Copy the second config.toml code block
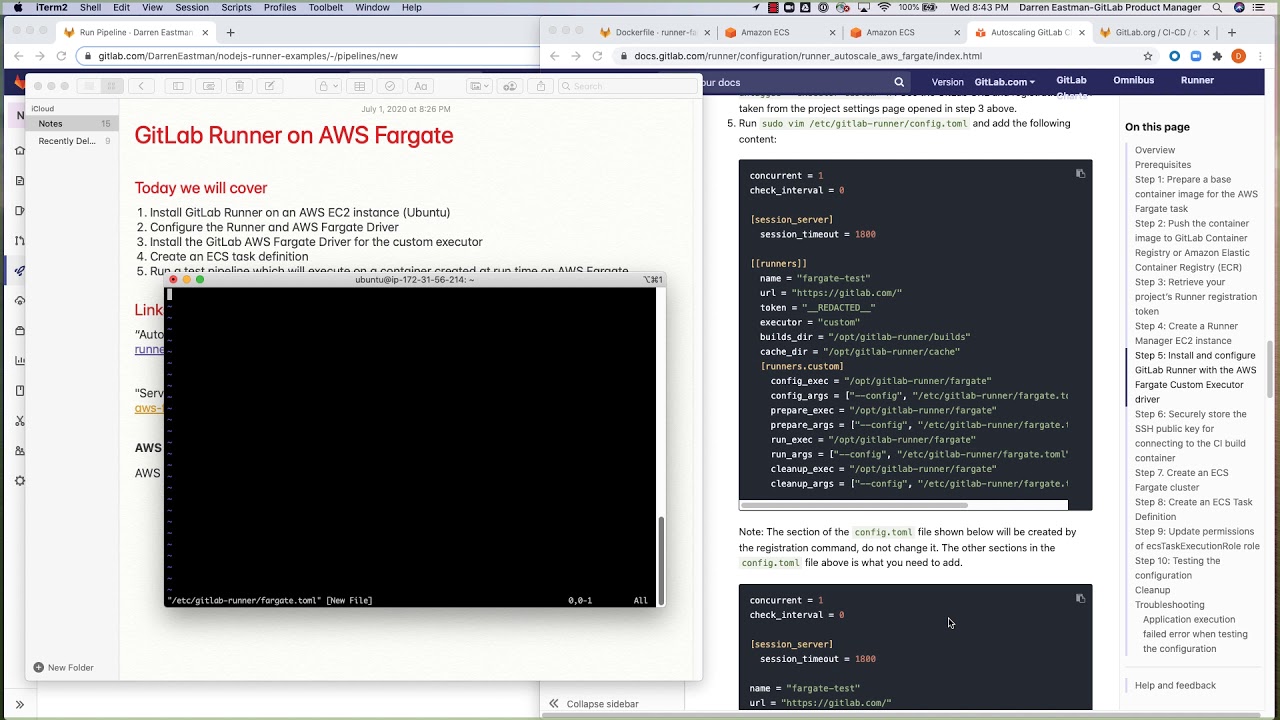The height and width of the screenshot is (720, 1280). click(x=1080, y=599)
